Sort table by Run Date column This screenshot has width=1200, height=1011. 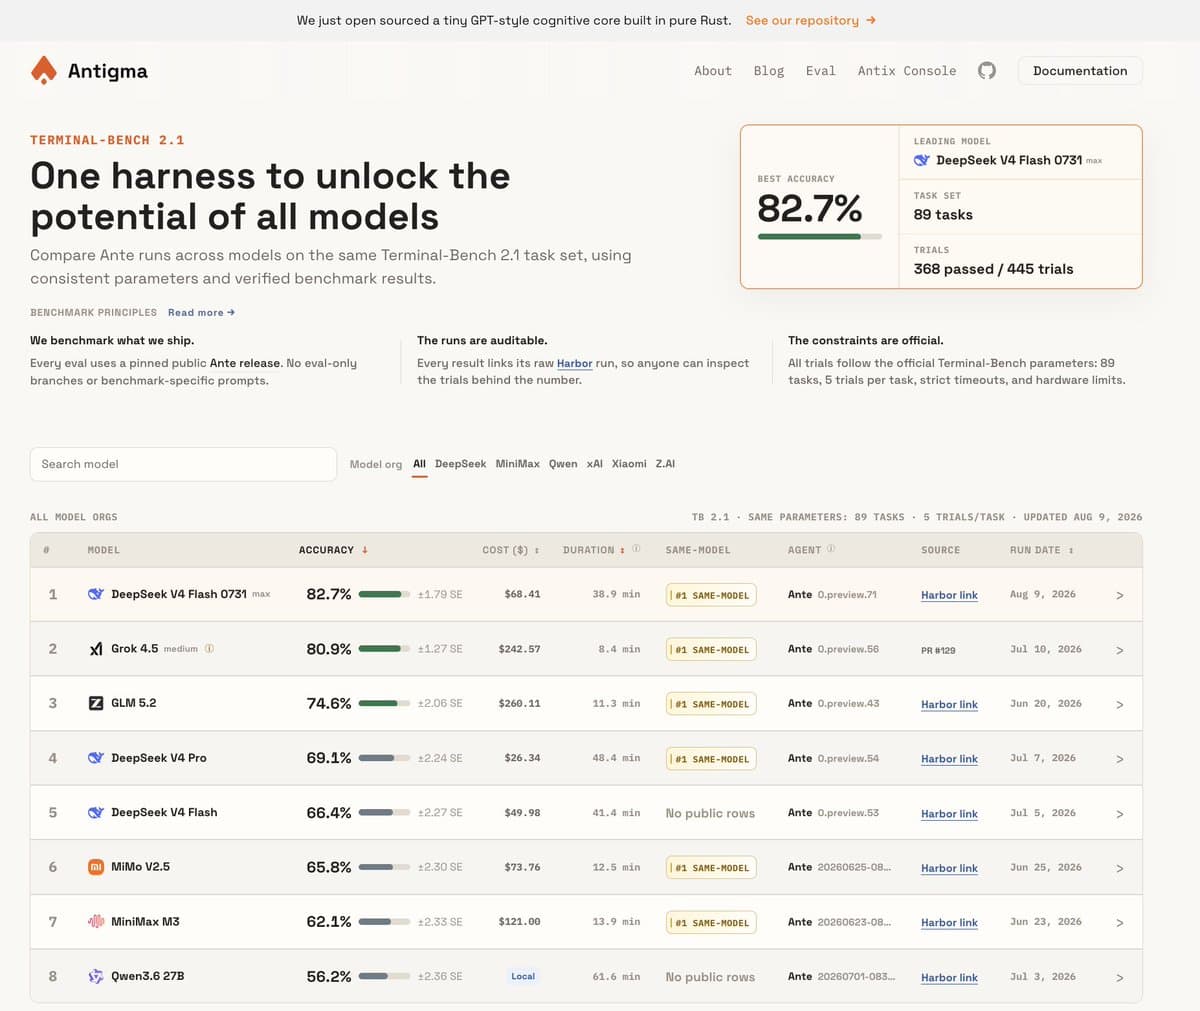coord(1041,550)
